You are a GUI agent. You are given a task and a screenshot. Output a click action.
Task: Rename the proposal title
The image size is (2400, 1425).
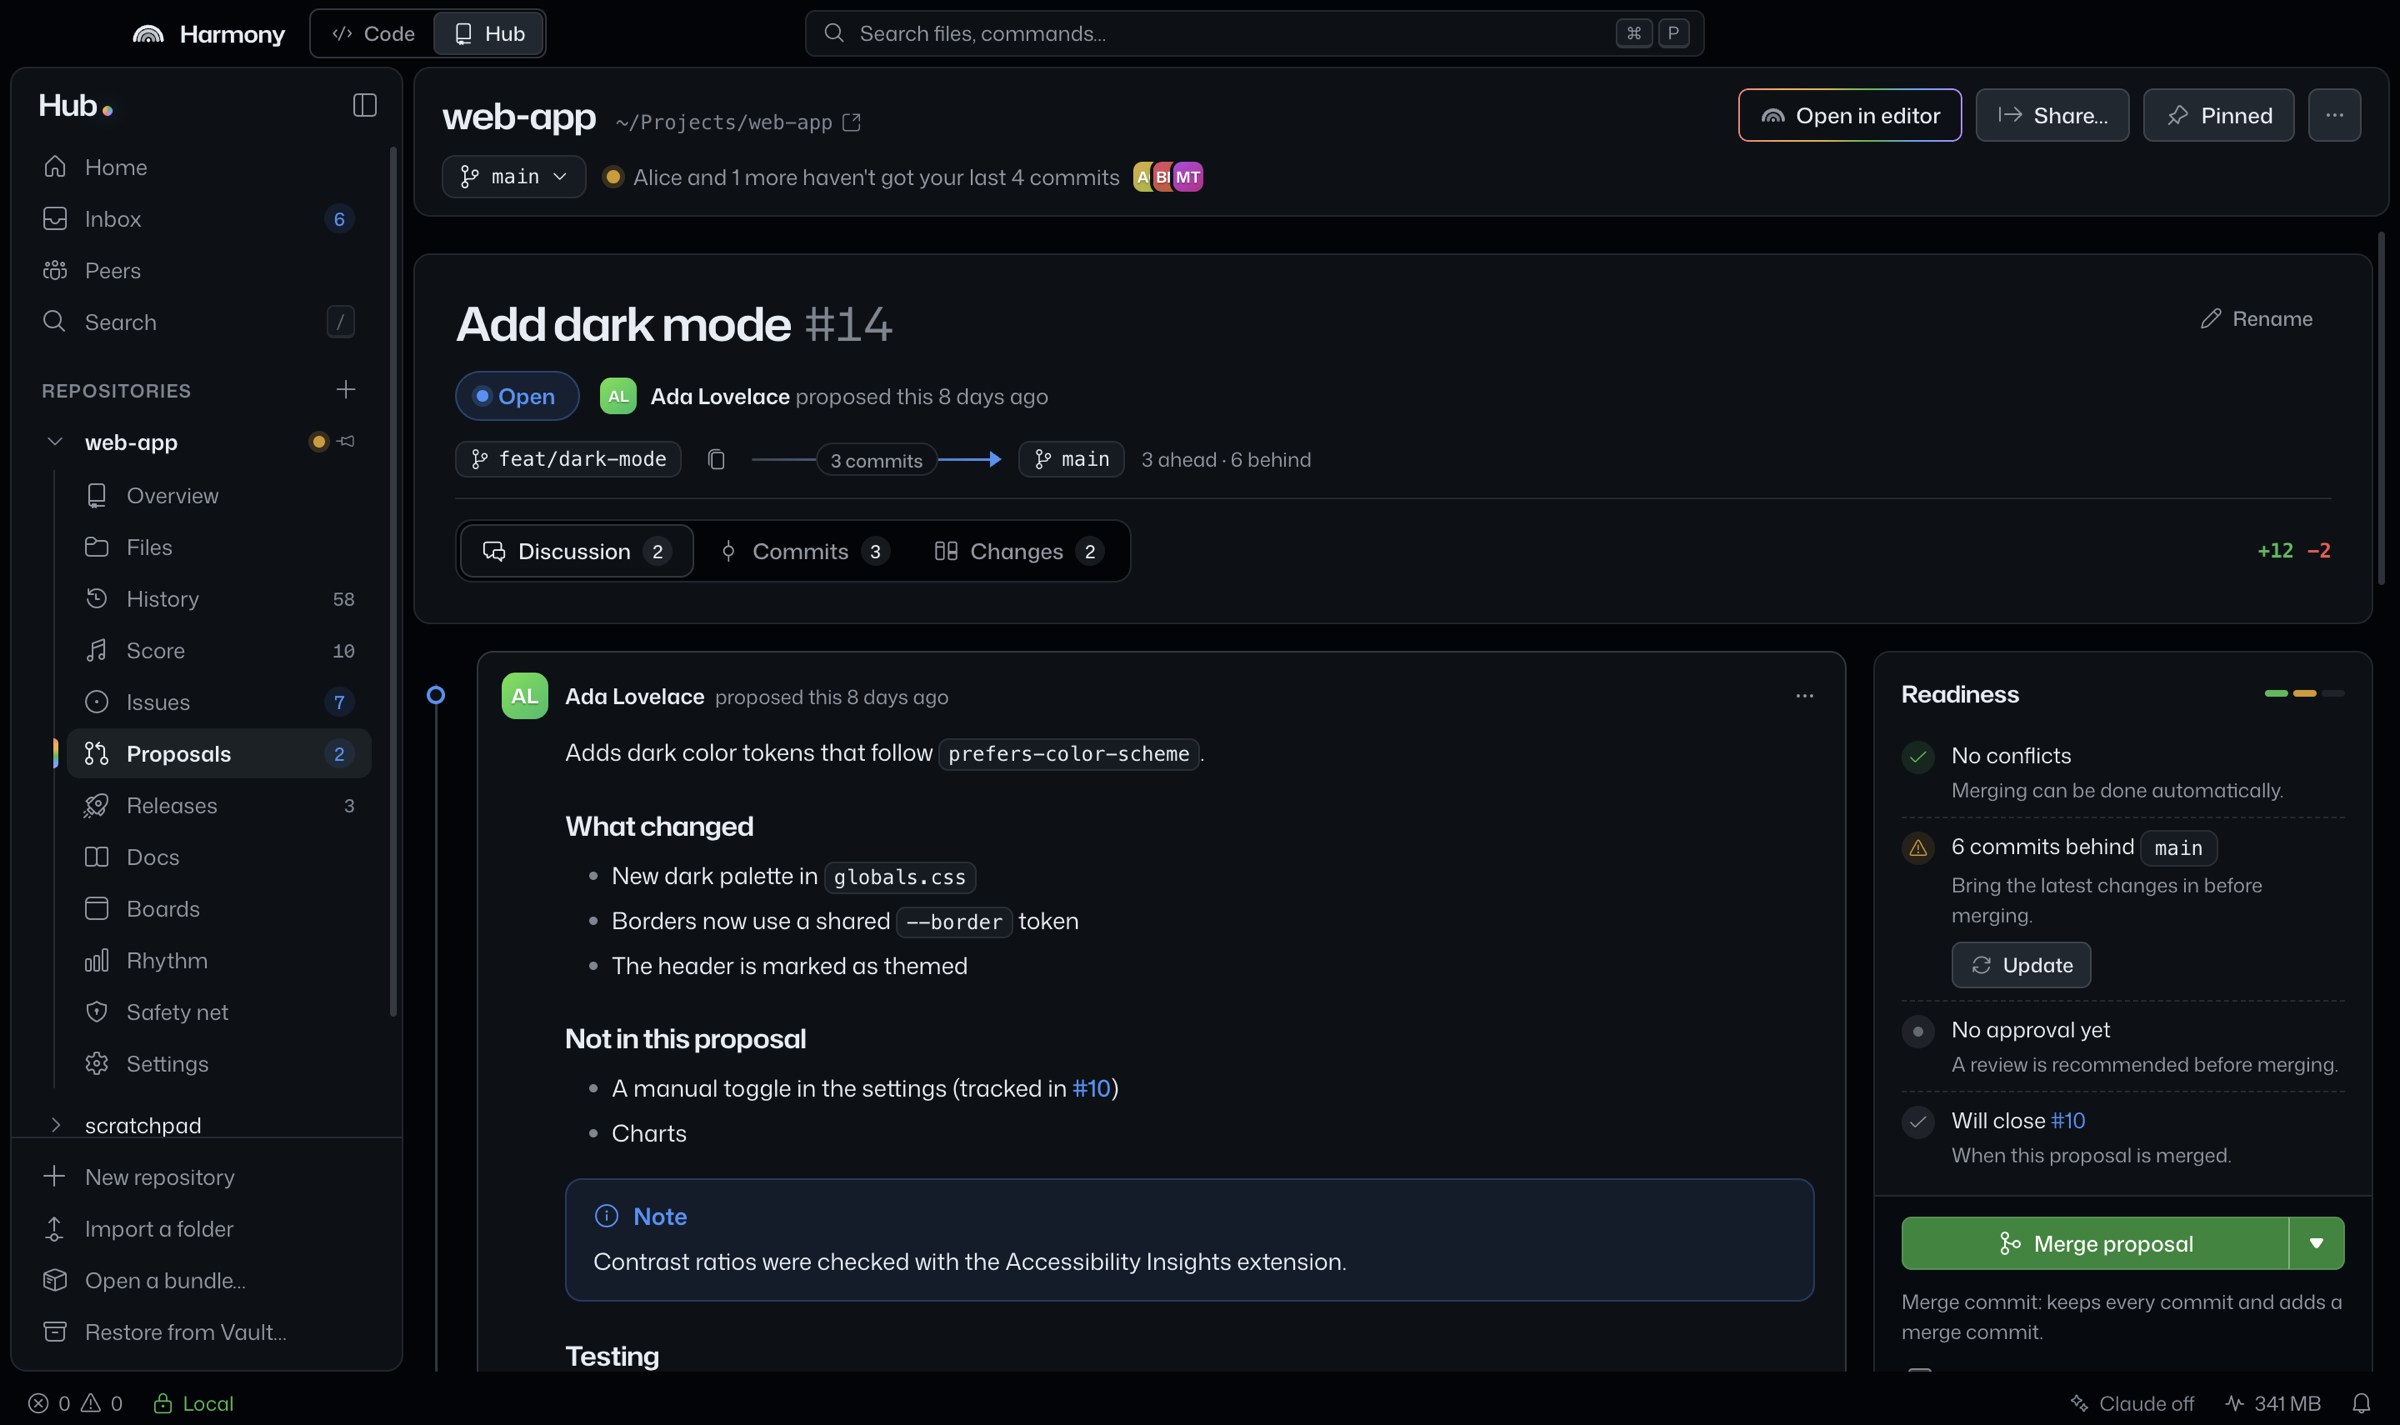tap(2257, 319)
